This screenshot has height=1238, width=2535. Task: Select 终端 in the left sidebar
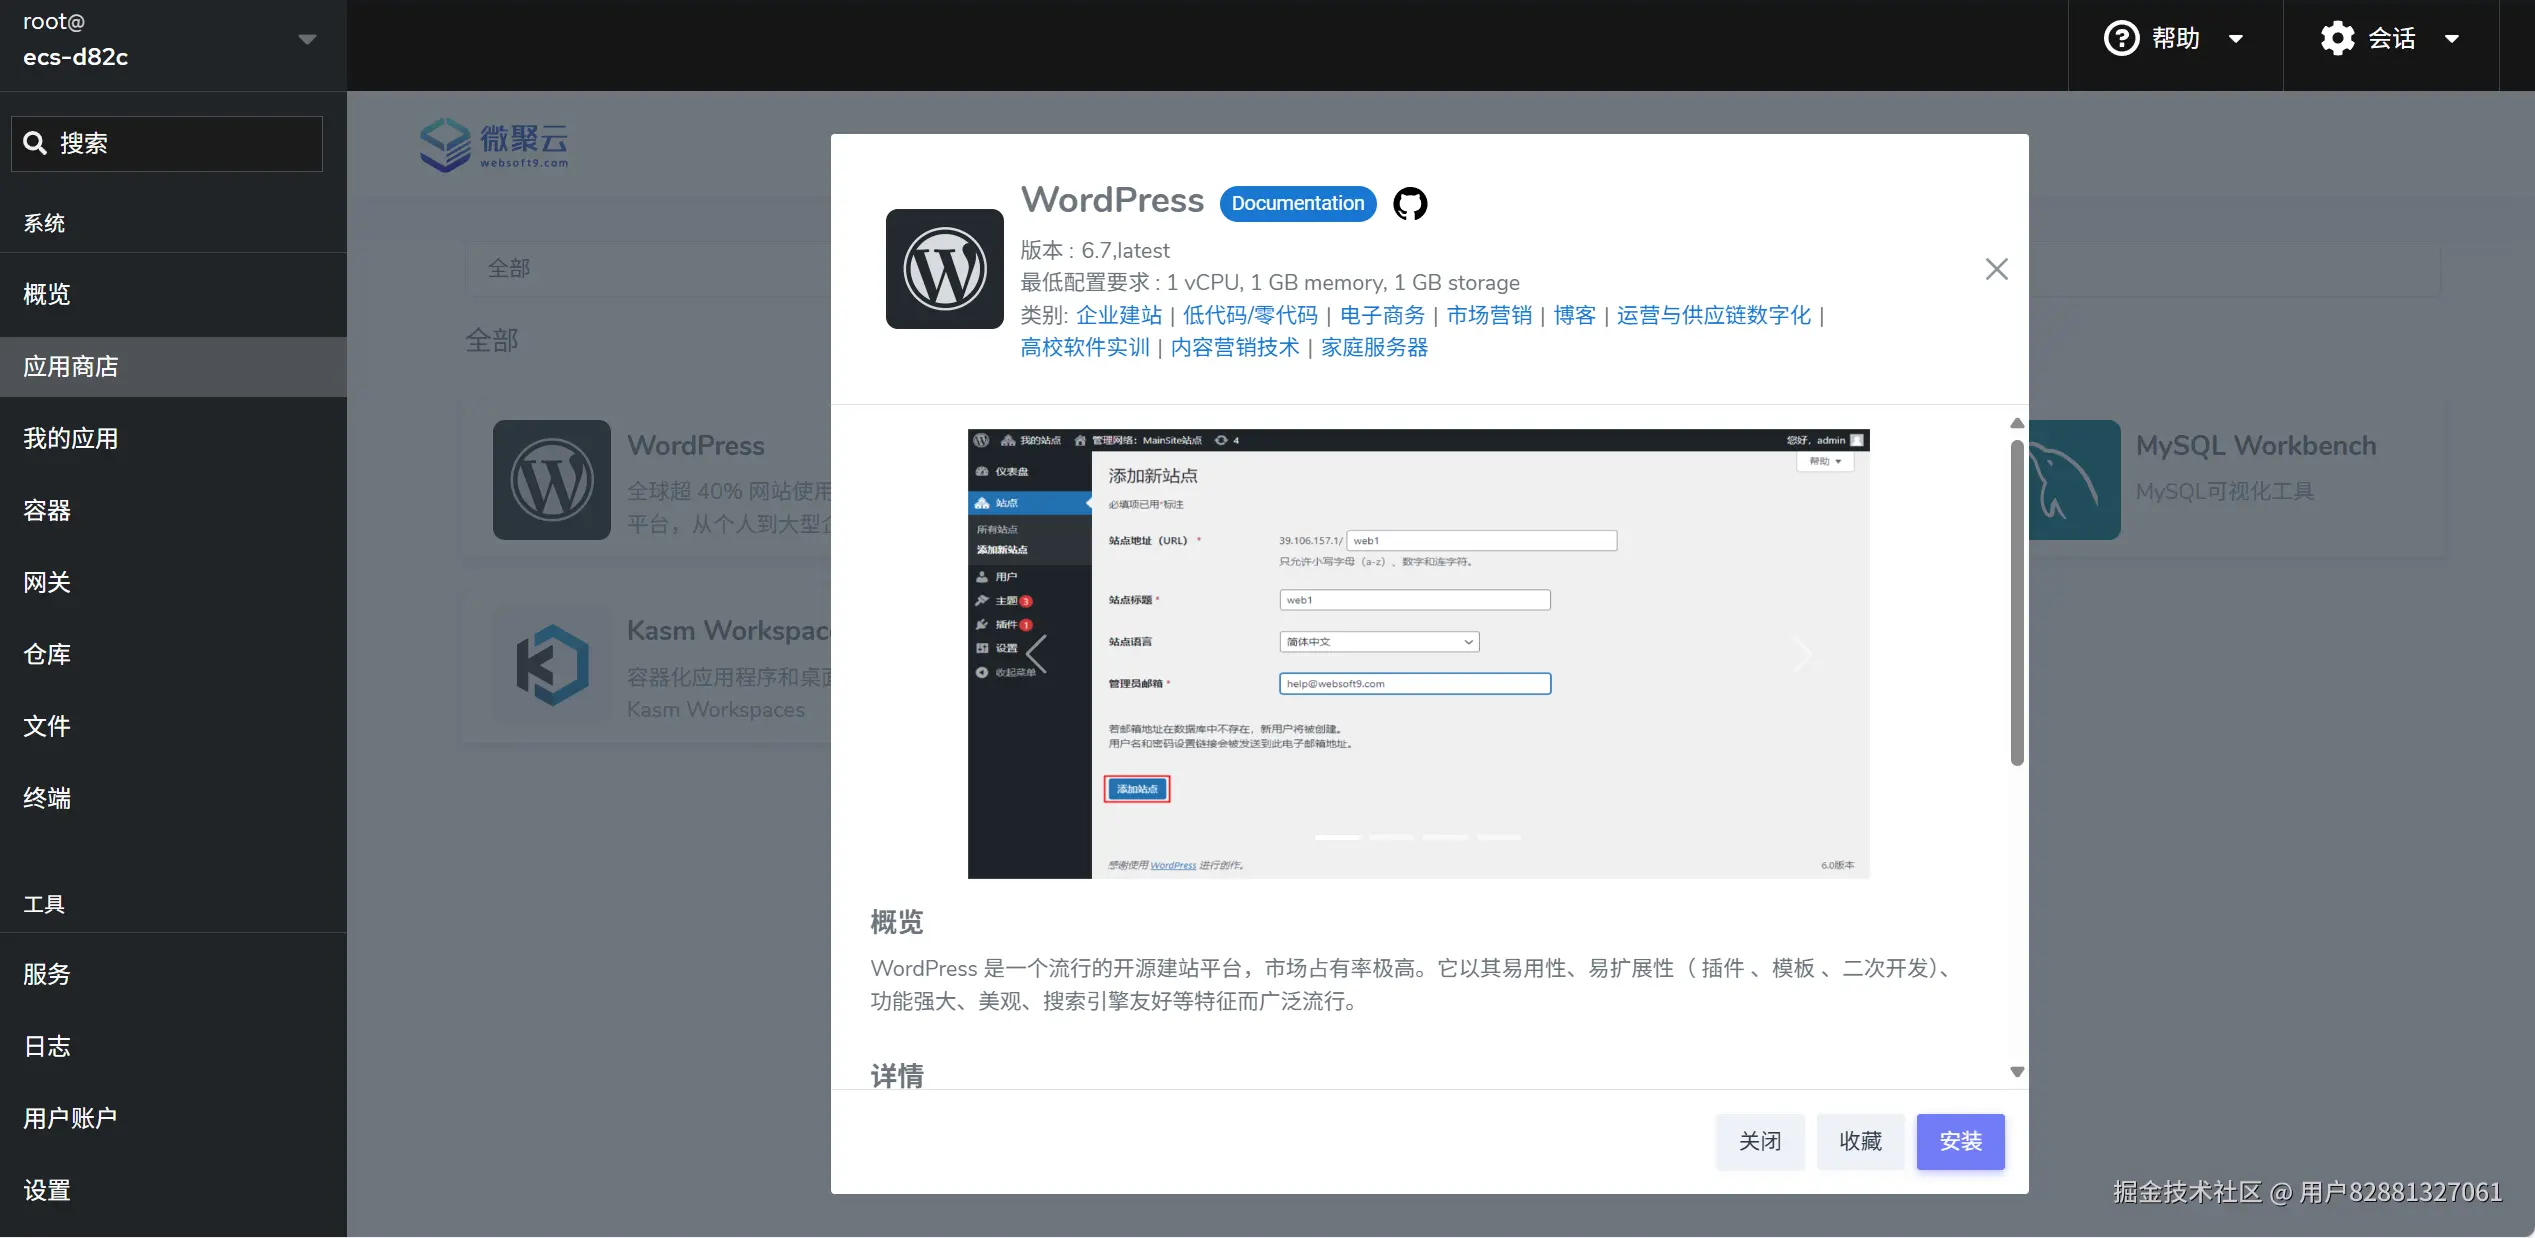pos(47,798)
